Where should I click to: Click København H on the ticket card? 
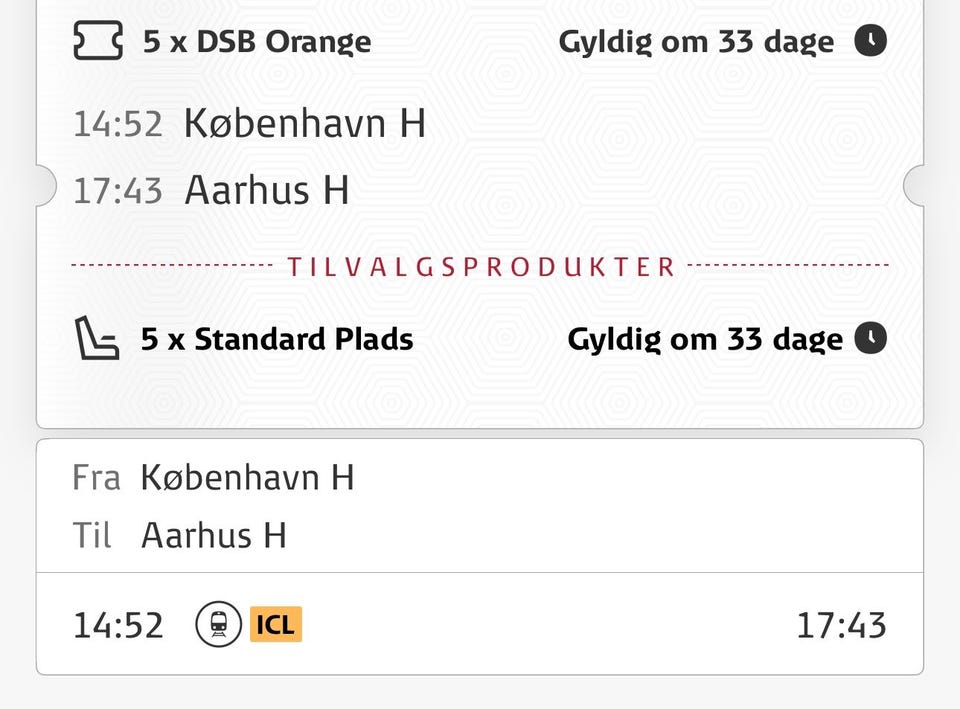(305, 124)
